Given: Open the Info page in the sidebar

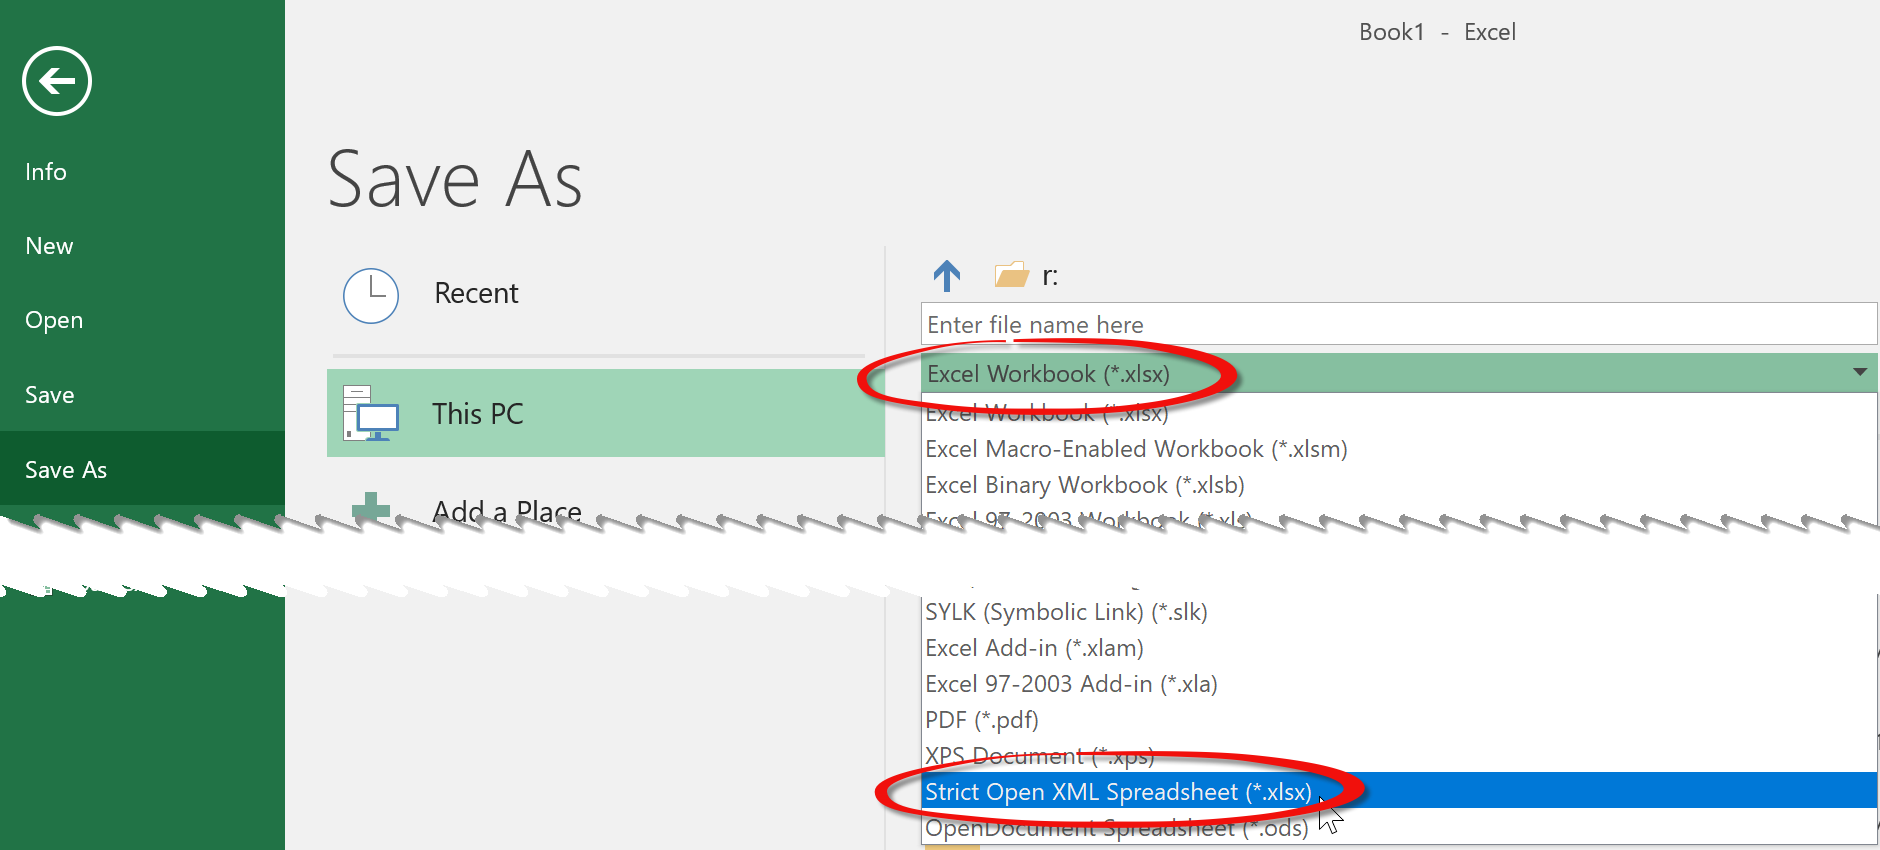Looking at the screenshot, I should click(46, 172).
